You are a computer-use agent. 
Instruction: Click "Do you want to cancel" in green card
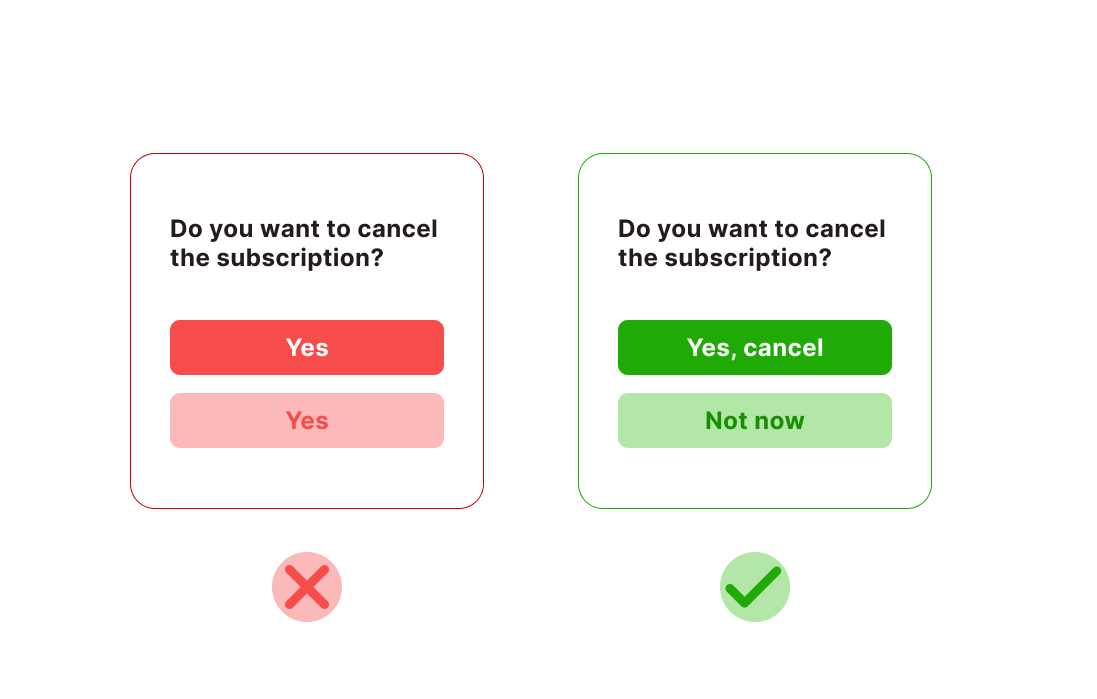pyautogui.click(x=752, y=229)
